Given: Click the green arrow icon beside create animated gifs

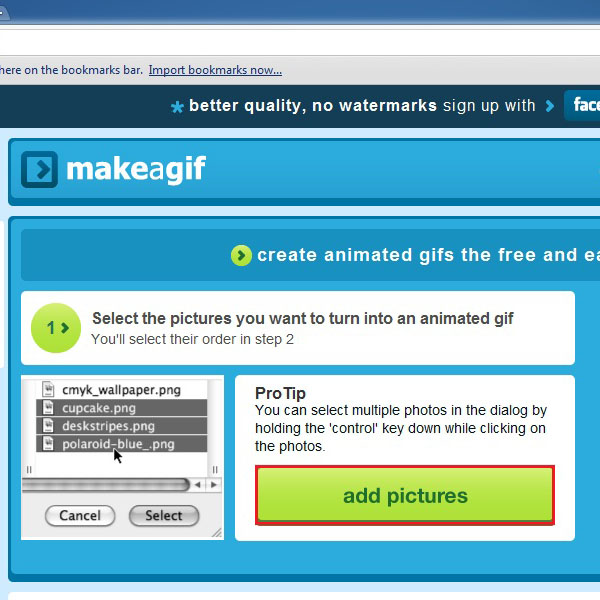Looking at the screenshot, I should [x=241, y=255].
